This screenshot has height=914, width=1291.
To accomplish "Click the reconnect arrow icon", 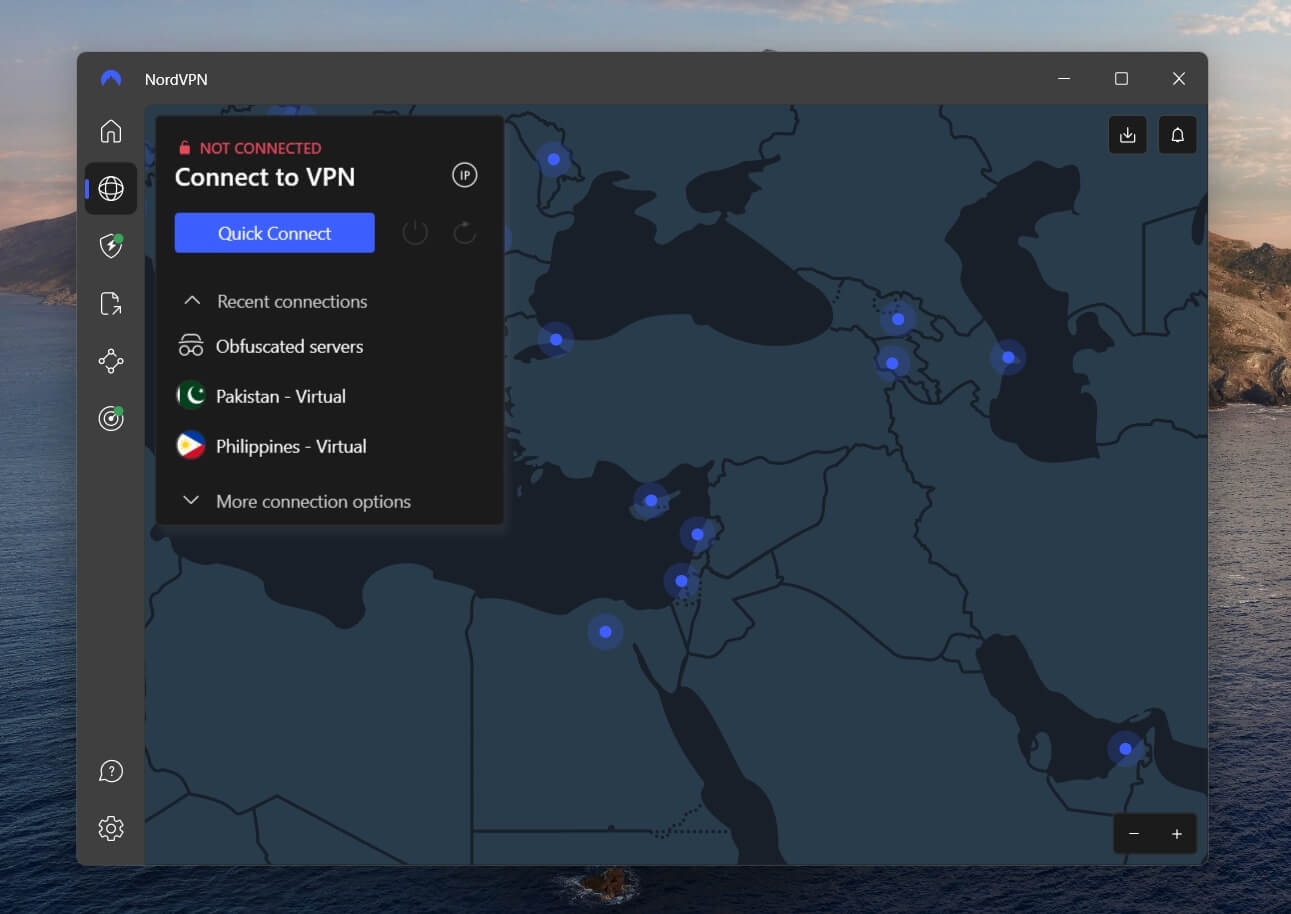I will (464, 232).
